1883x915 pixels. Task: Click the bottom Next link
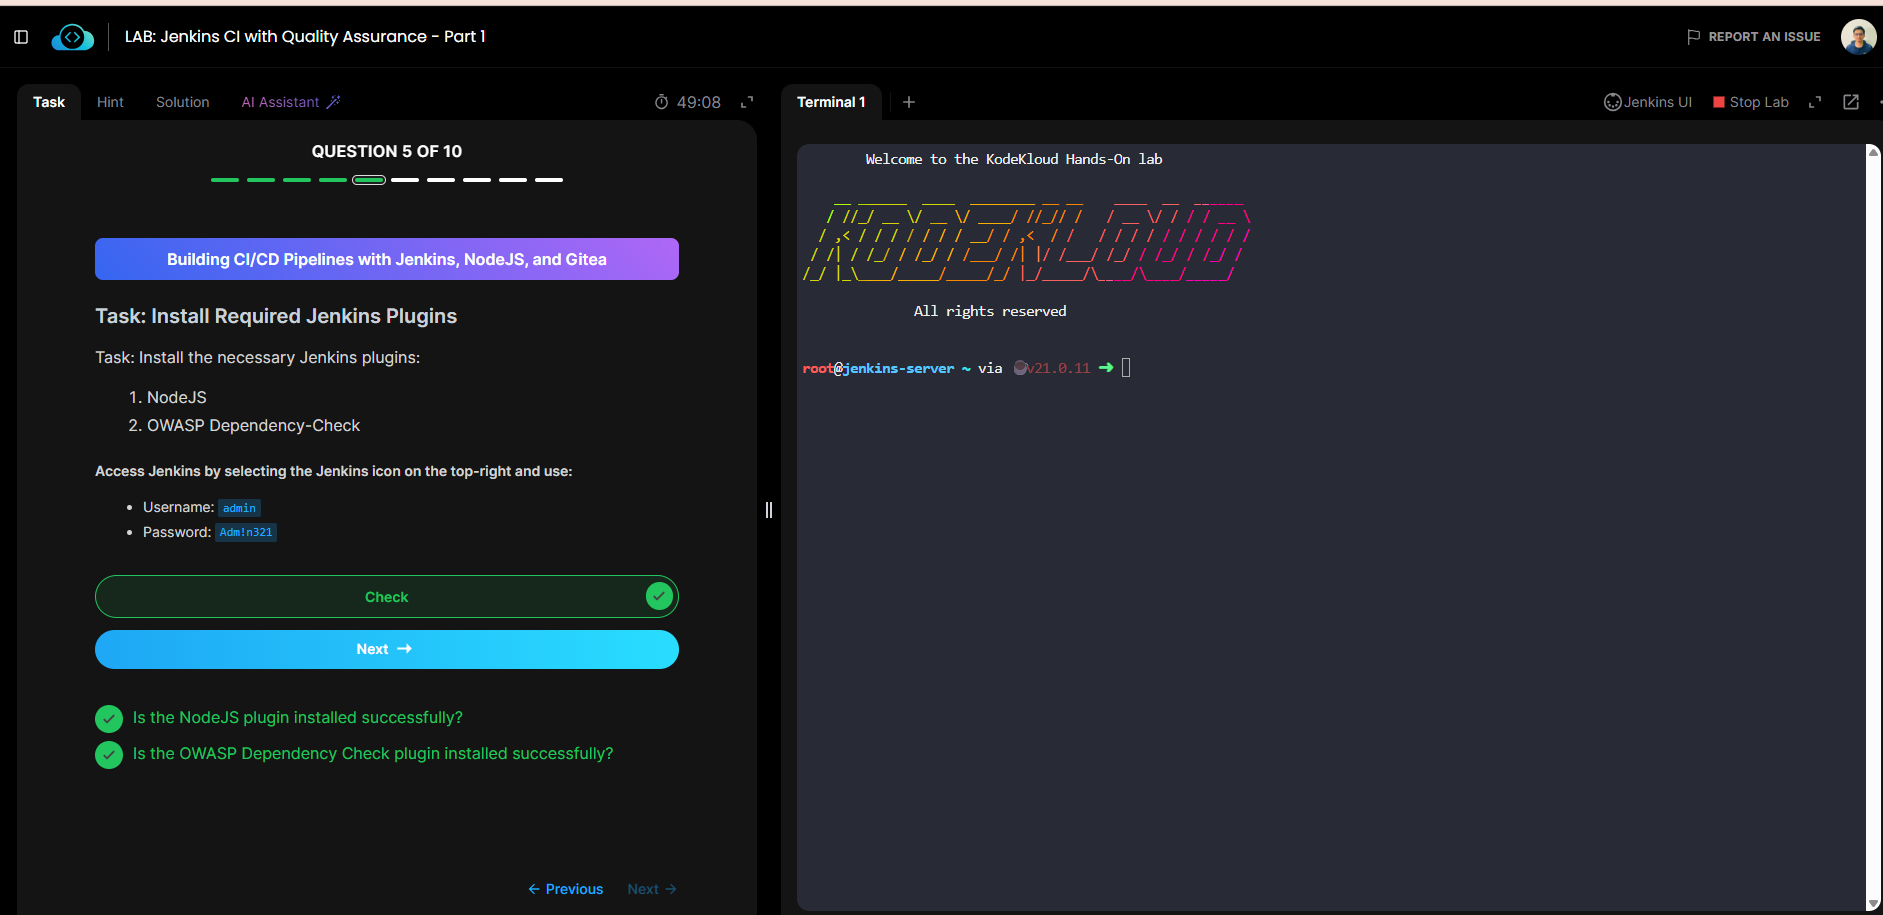(x=652, y=889)
